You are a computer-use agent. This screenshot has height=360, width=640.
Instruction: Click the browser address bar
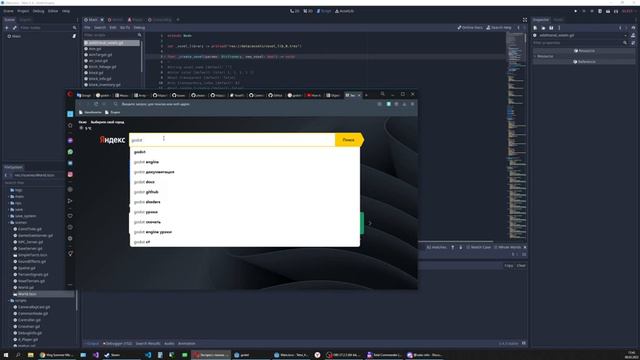coord(245,104)
